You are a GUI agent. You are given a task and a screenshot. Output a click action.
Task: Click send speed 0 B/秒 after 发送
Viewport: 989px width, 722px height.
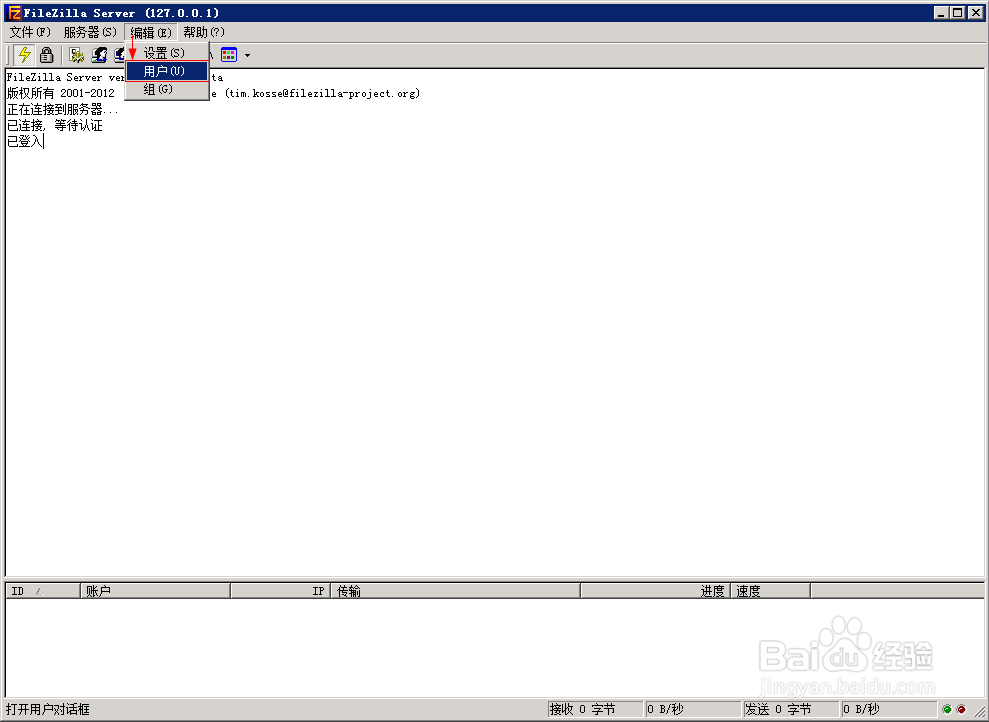(861, 709)
